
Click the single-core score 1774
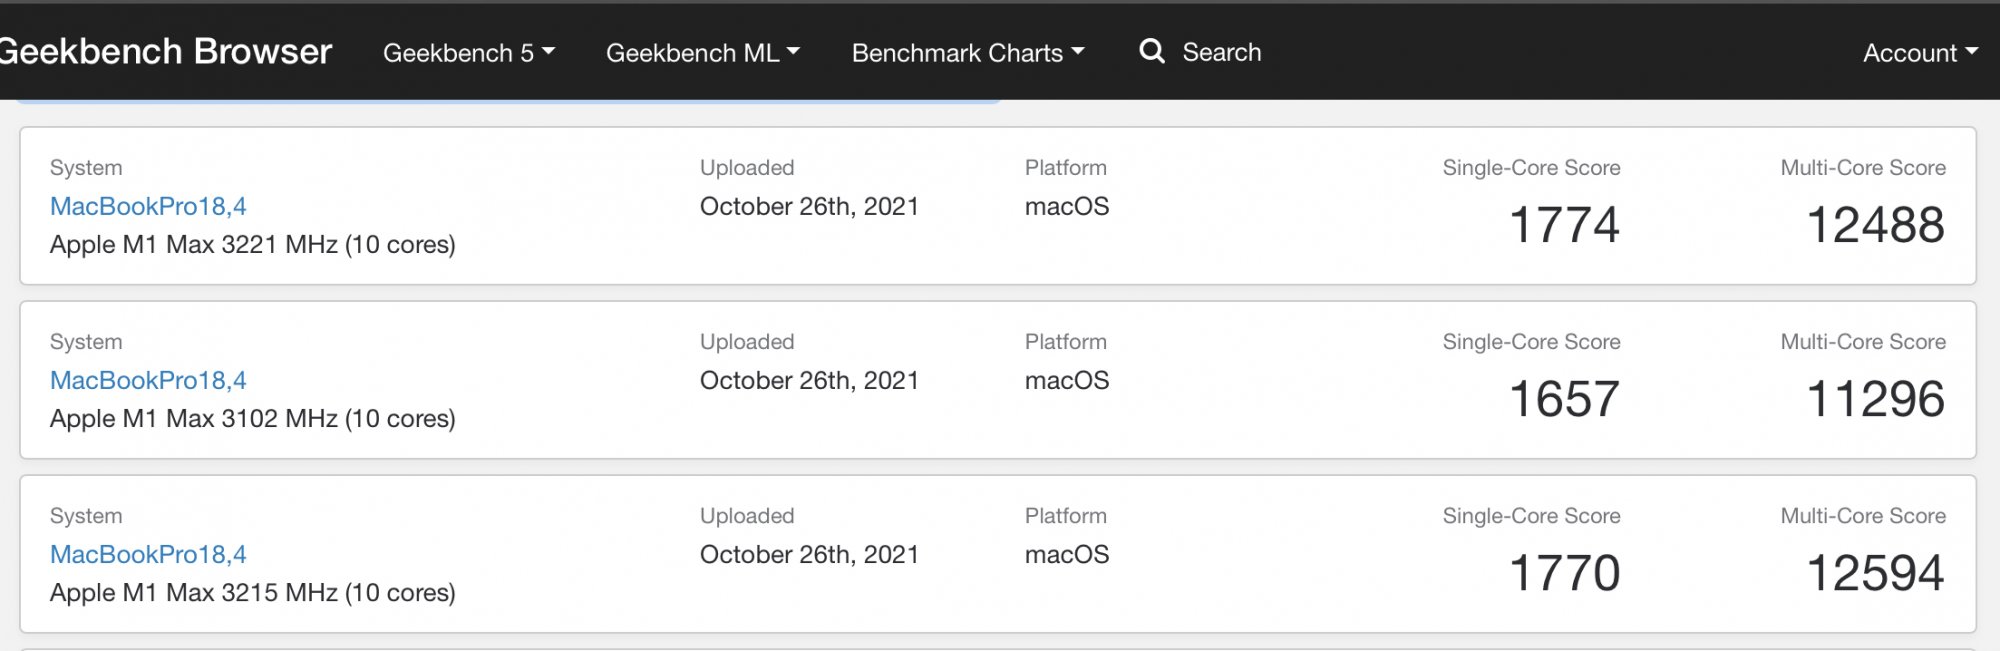(1564, 225)
